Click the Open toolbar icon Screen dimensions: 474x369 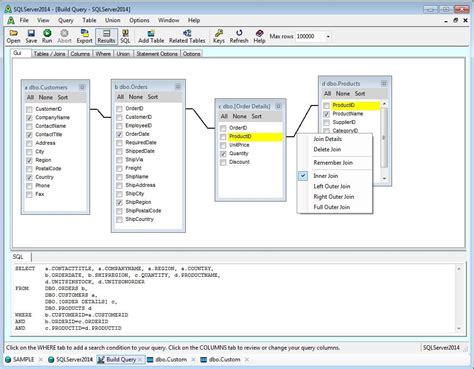click(x=13, y=36)
